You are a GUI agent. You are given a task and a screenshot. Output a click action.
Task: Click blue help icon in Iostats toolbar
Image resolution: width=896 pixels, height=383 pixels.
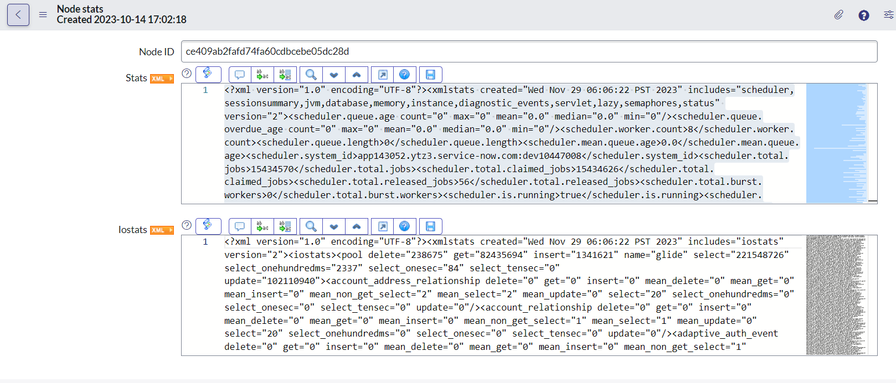point(404,226)
